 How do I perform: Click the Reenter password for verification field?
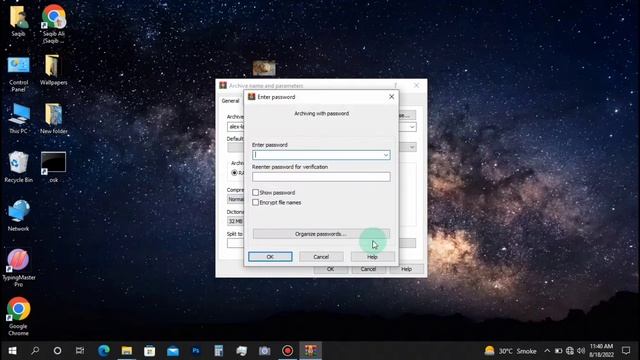click(x=321, y=177)
